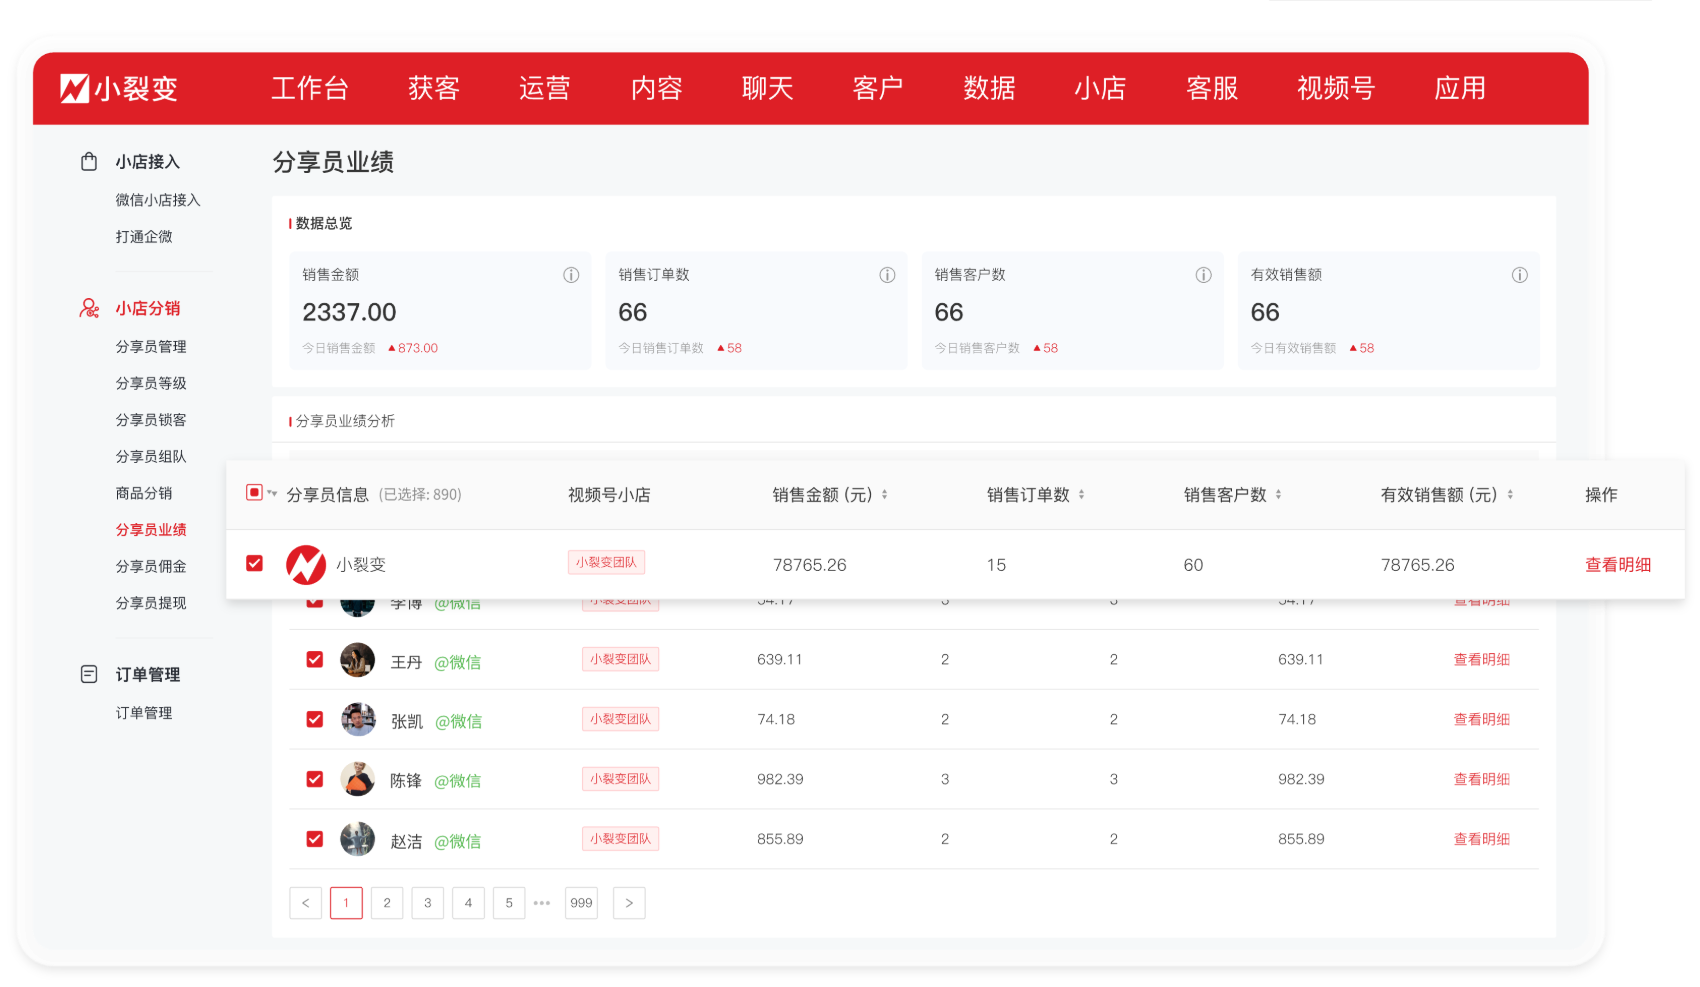This screenshot has height=987, width=1700.
Task: Open the 视频号 top menu
Action: click(x=1336, y=88)
